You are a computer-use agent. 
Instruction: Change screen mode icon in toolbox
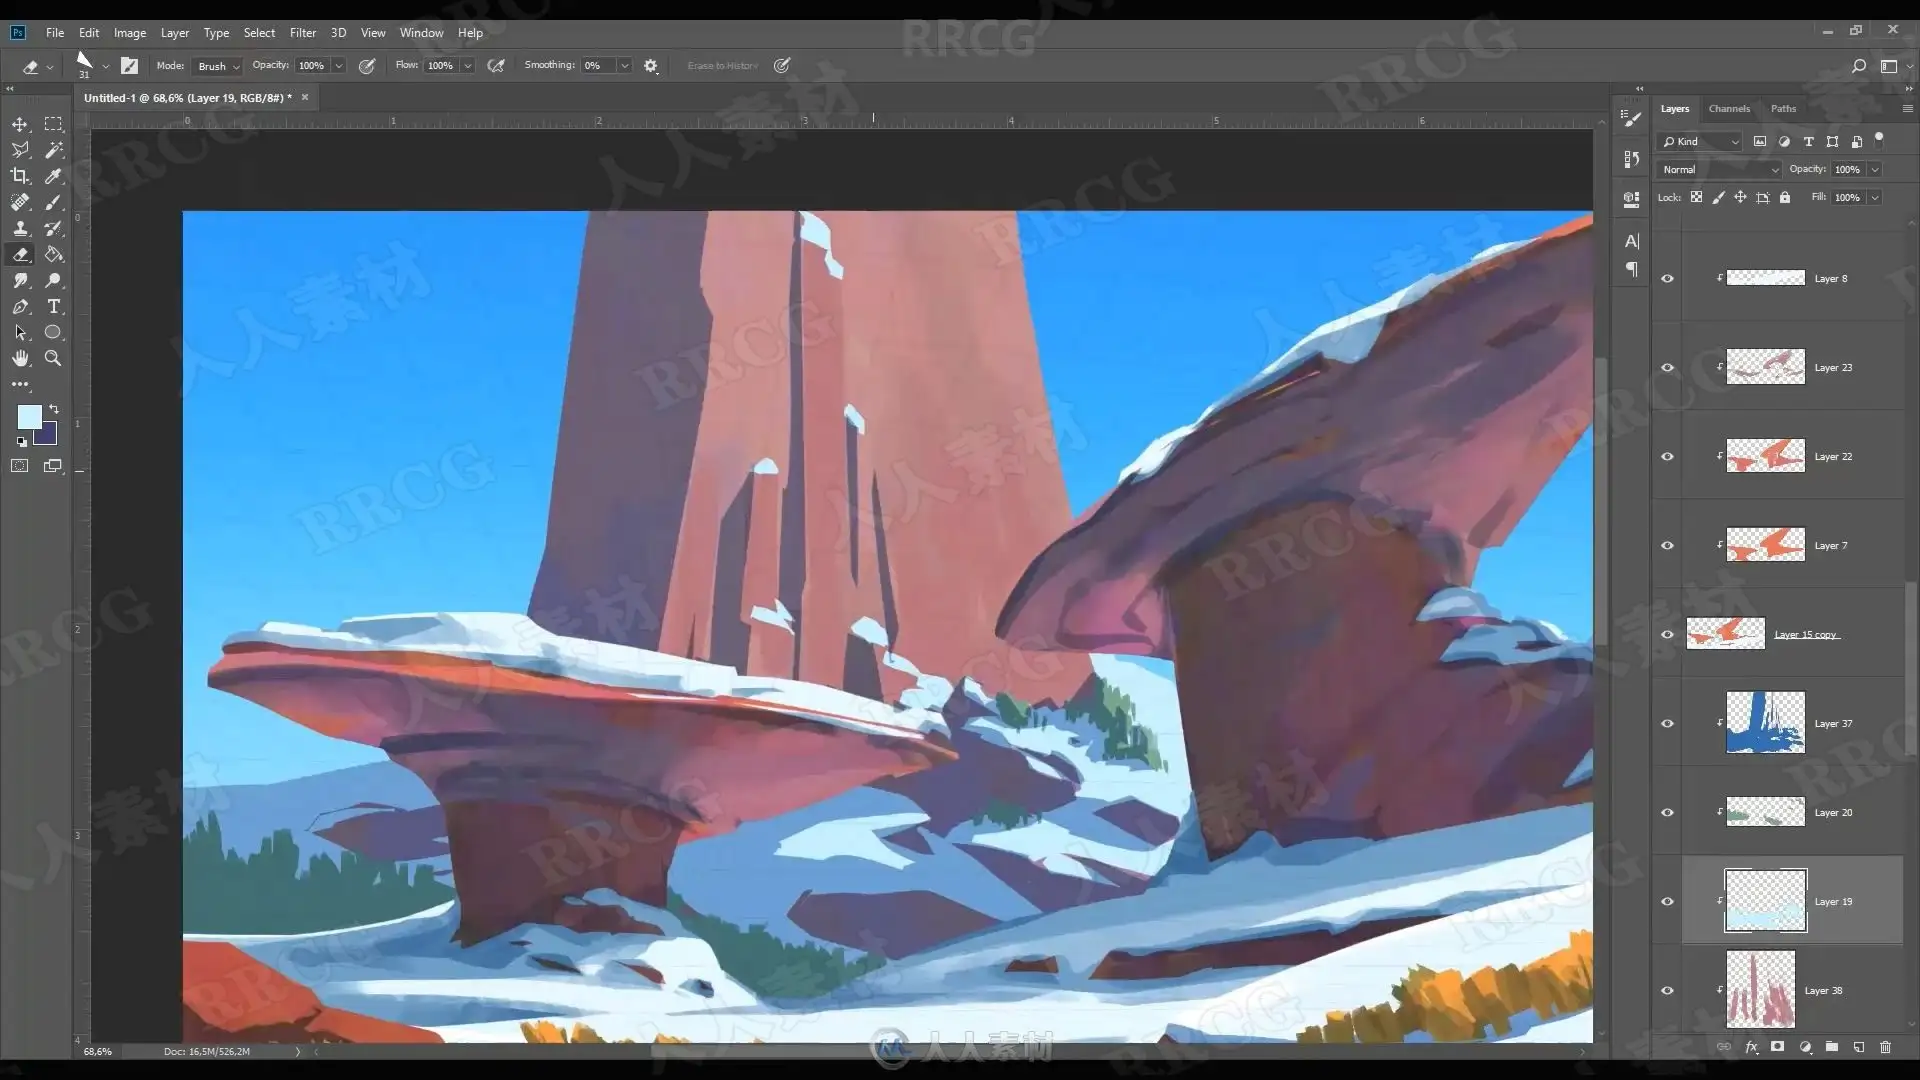[54, 466]
